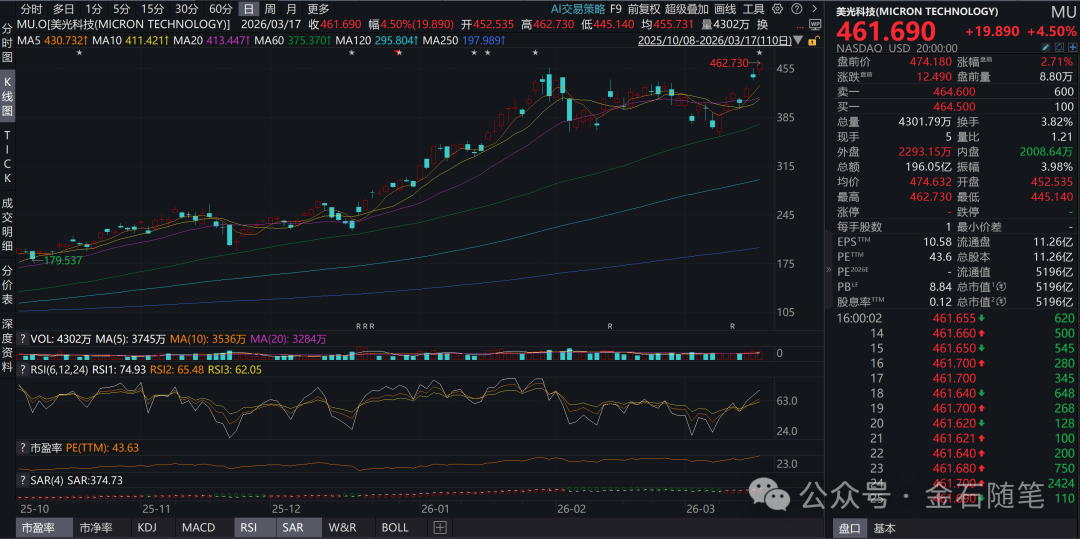Open 分价表 sidebar view
Screen dimensions: 1080x539
(7, 284)
